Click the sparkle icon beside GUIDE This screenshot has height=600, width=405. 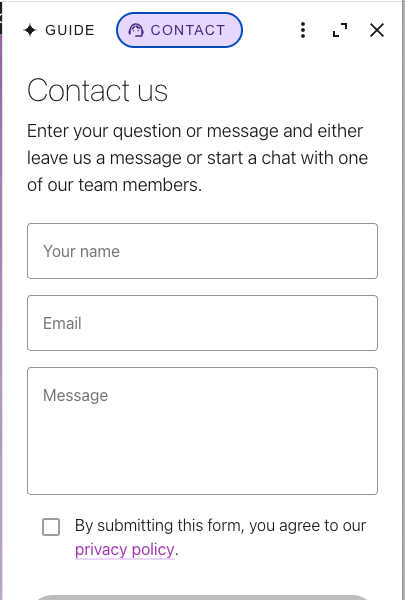pos(30,30)
